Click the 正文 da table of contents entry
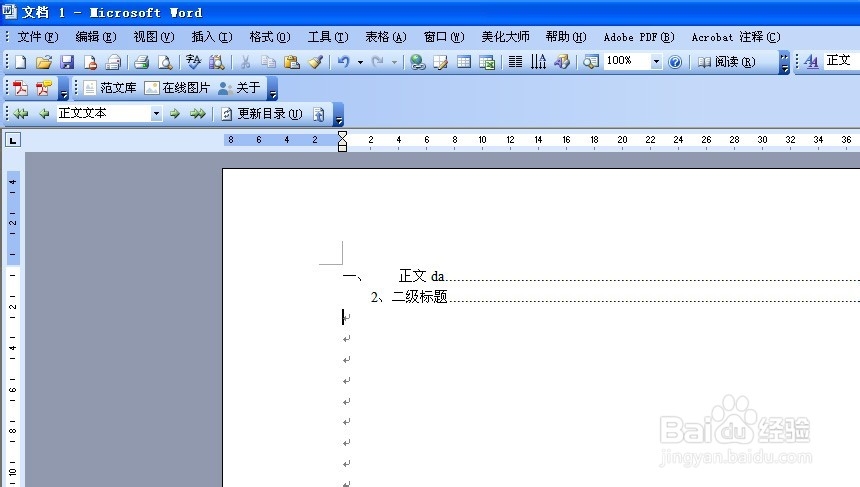Image resolution: width=860 pixels, height=487 pixels. (421, 275)
